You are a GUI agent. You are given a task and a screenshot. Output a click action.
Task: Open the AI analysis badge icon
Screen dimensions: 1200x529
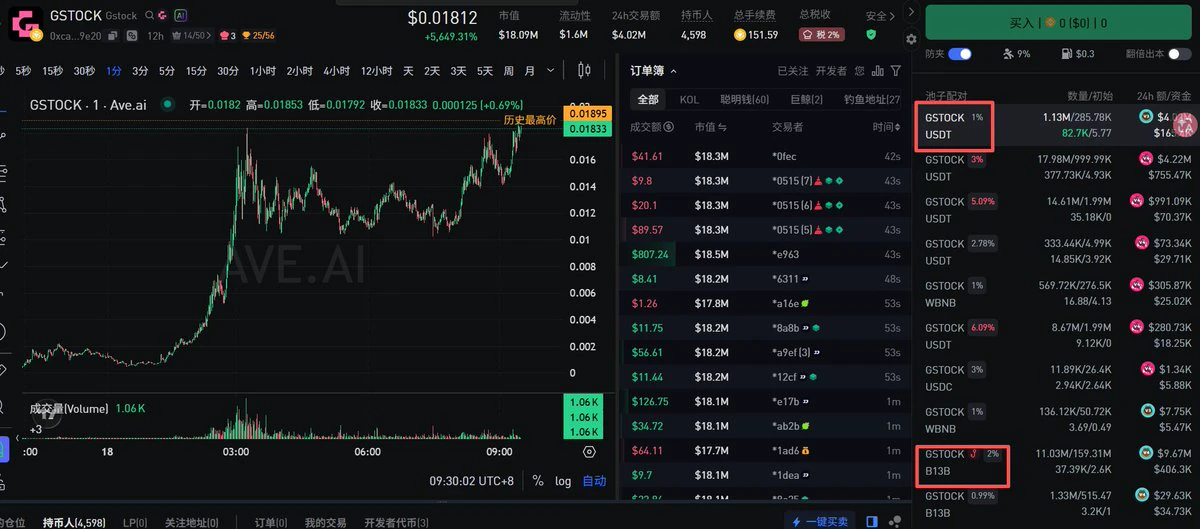pos(180,16)
